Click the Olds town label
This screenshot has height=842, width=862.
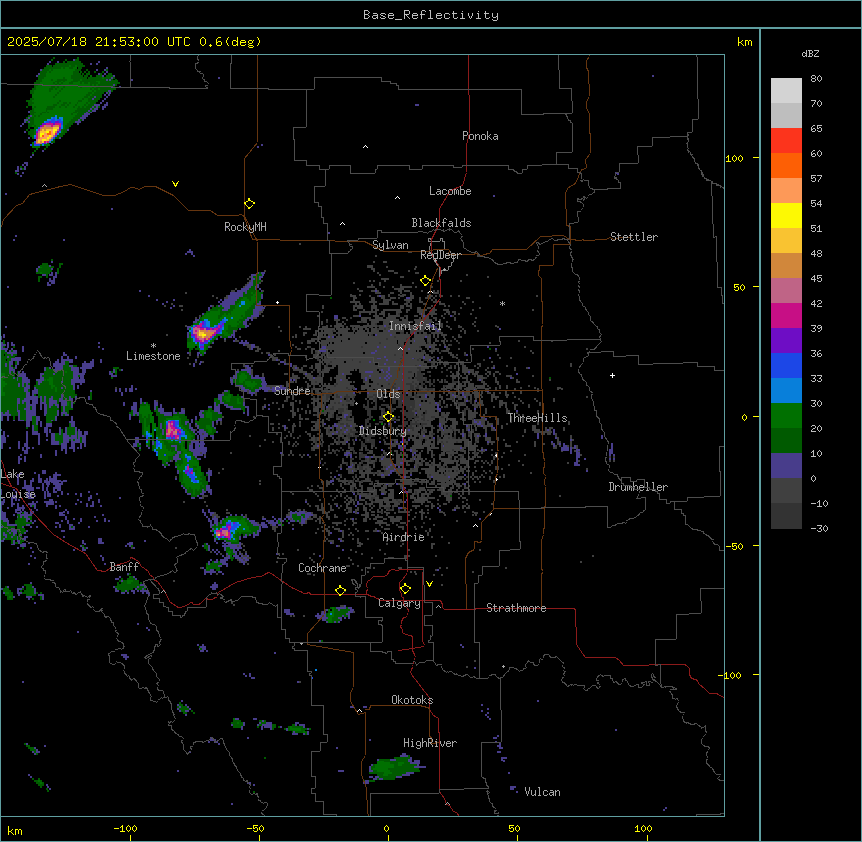click(388, 394)
